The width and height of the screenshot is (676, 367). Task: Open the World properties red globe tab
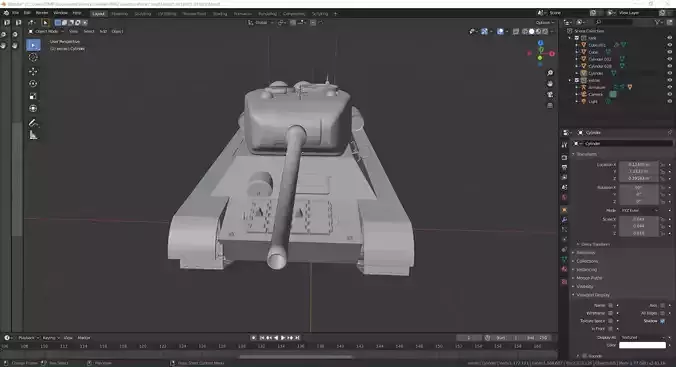click(x=564, y=197)
